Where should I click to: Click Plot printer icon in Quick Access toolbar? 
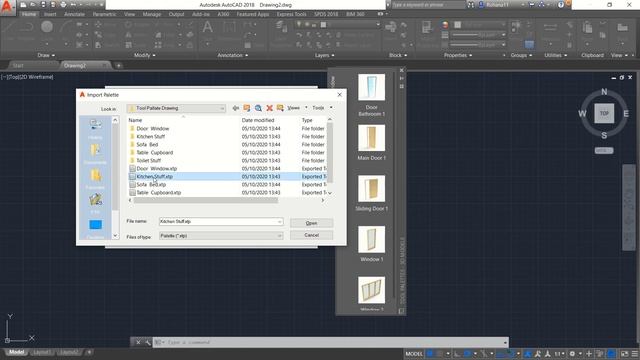coord(63,5)
